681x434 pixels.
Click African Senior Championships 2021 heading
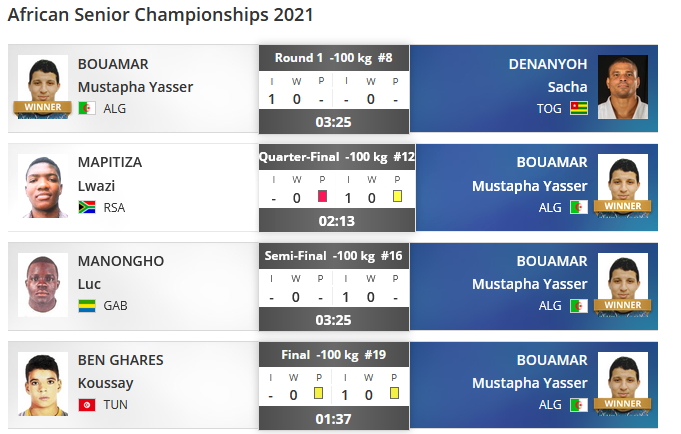(x=160, y=15)
